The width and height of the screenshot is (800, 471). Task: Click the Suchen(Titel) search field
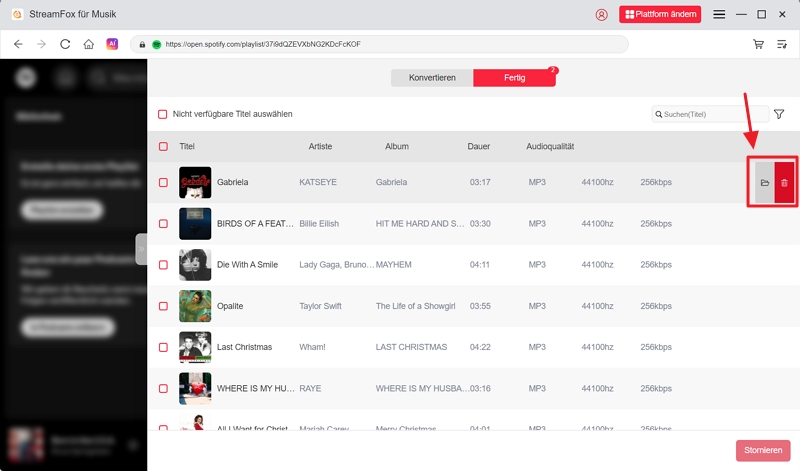(710, 114)
